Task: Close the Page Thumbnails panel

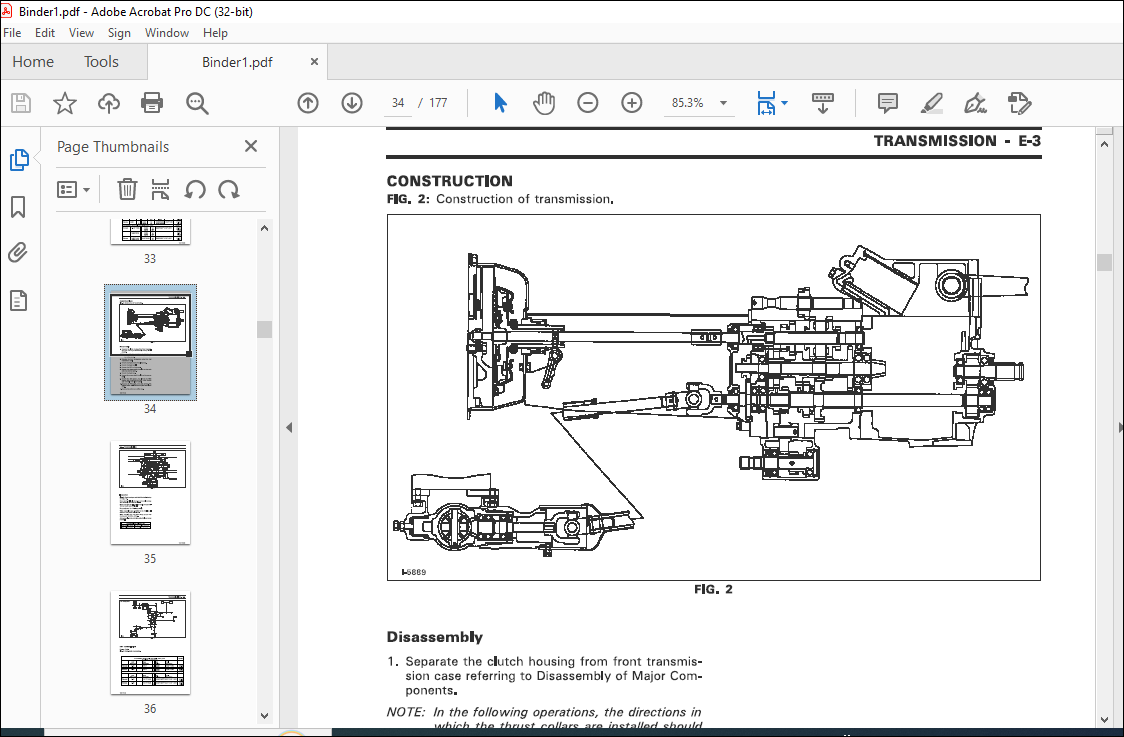Action: 251,146
